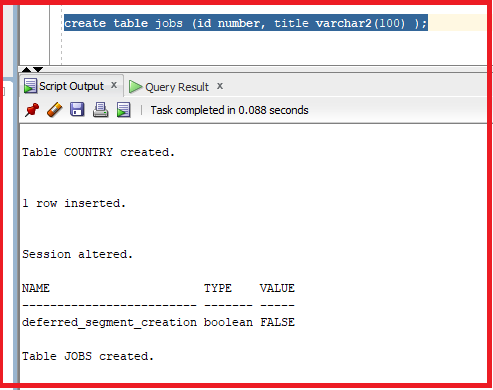Select the deferred_segment_creation parameter name

pos(109,322)
